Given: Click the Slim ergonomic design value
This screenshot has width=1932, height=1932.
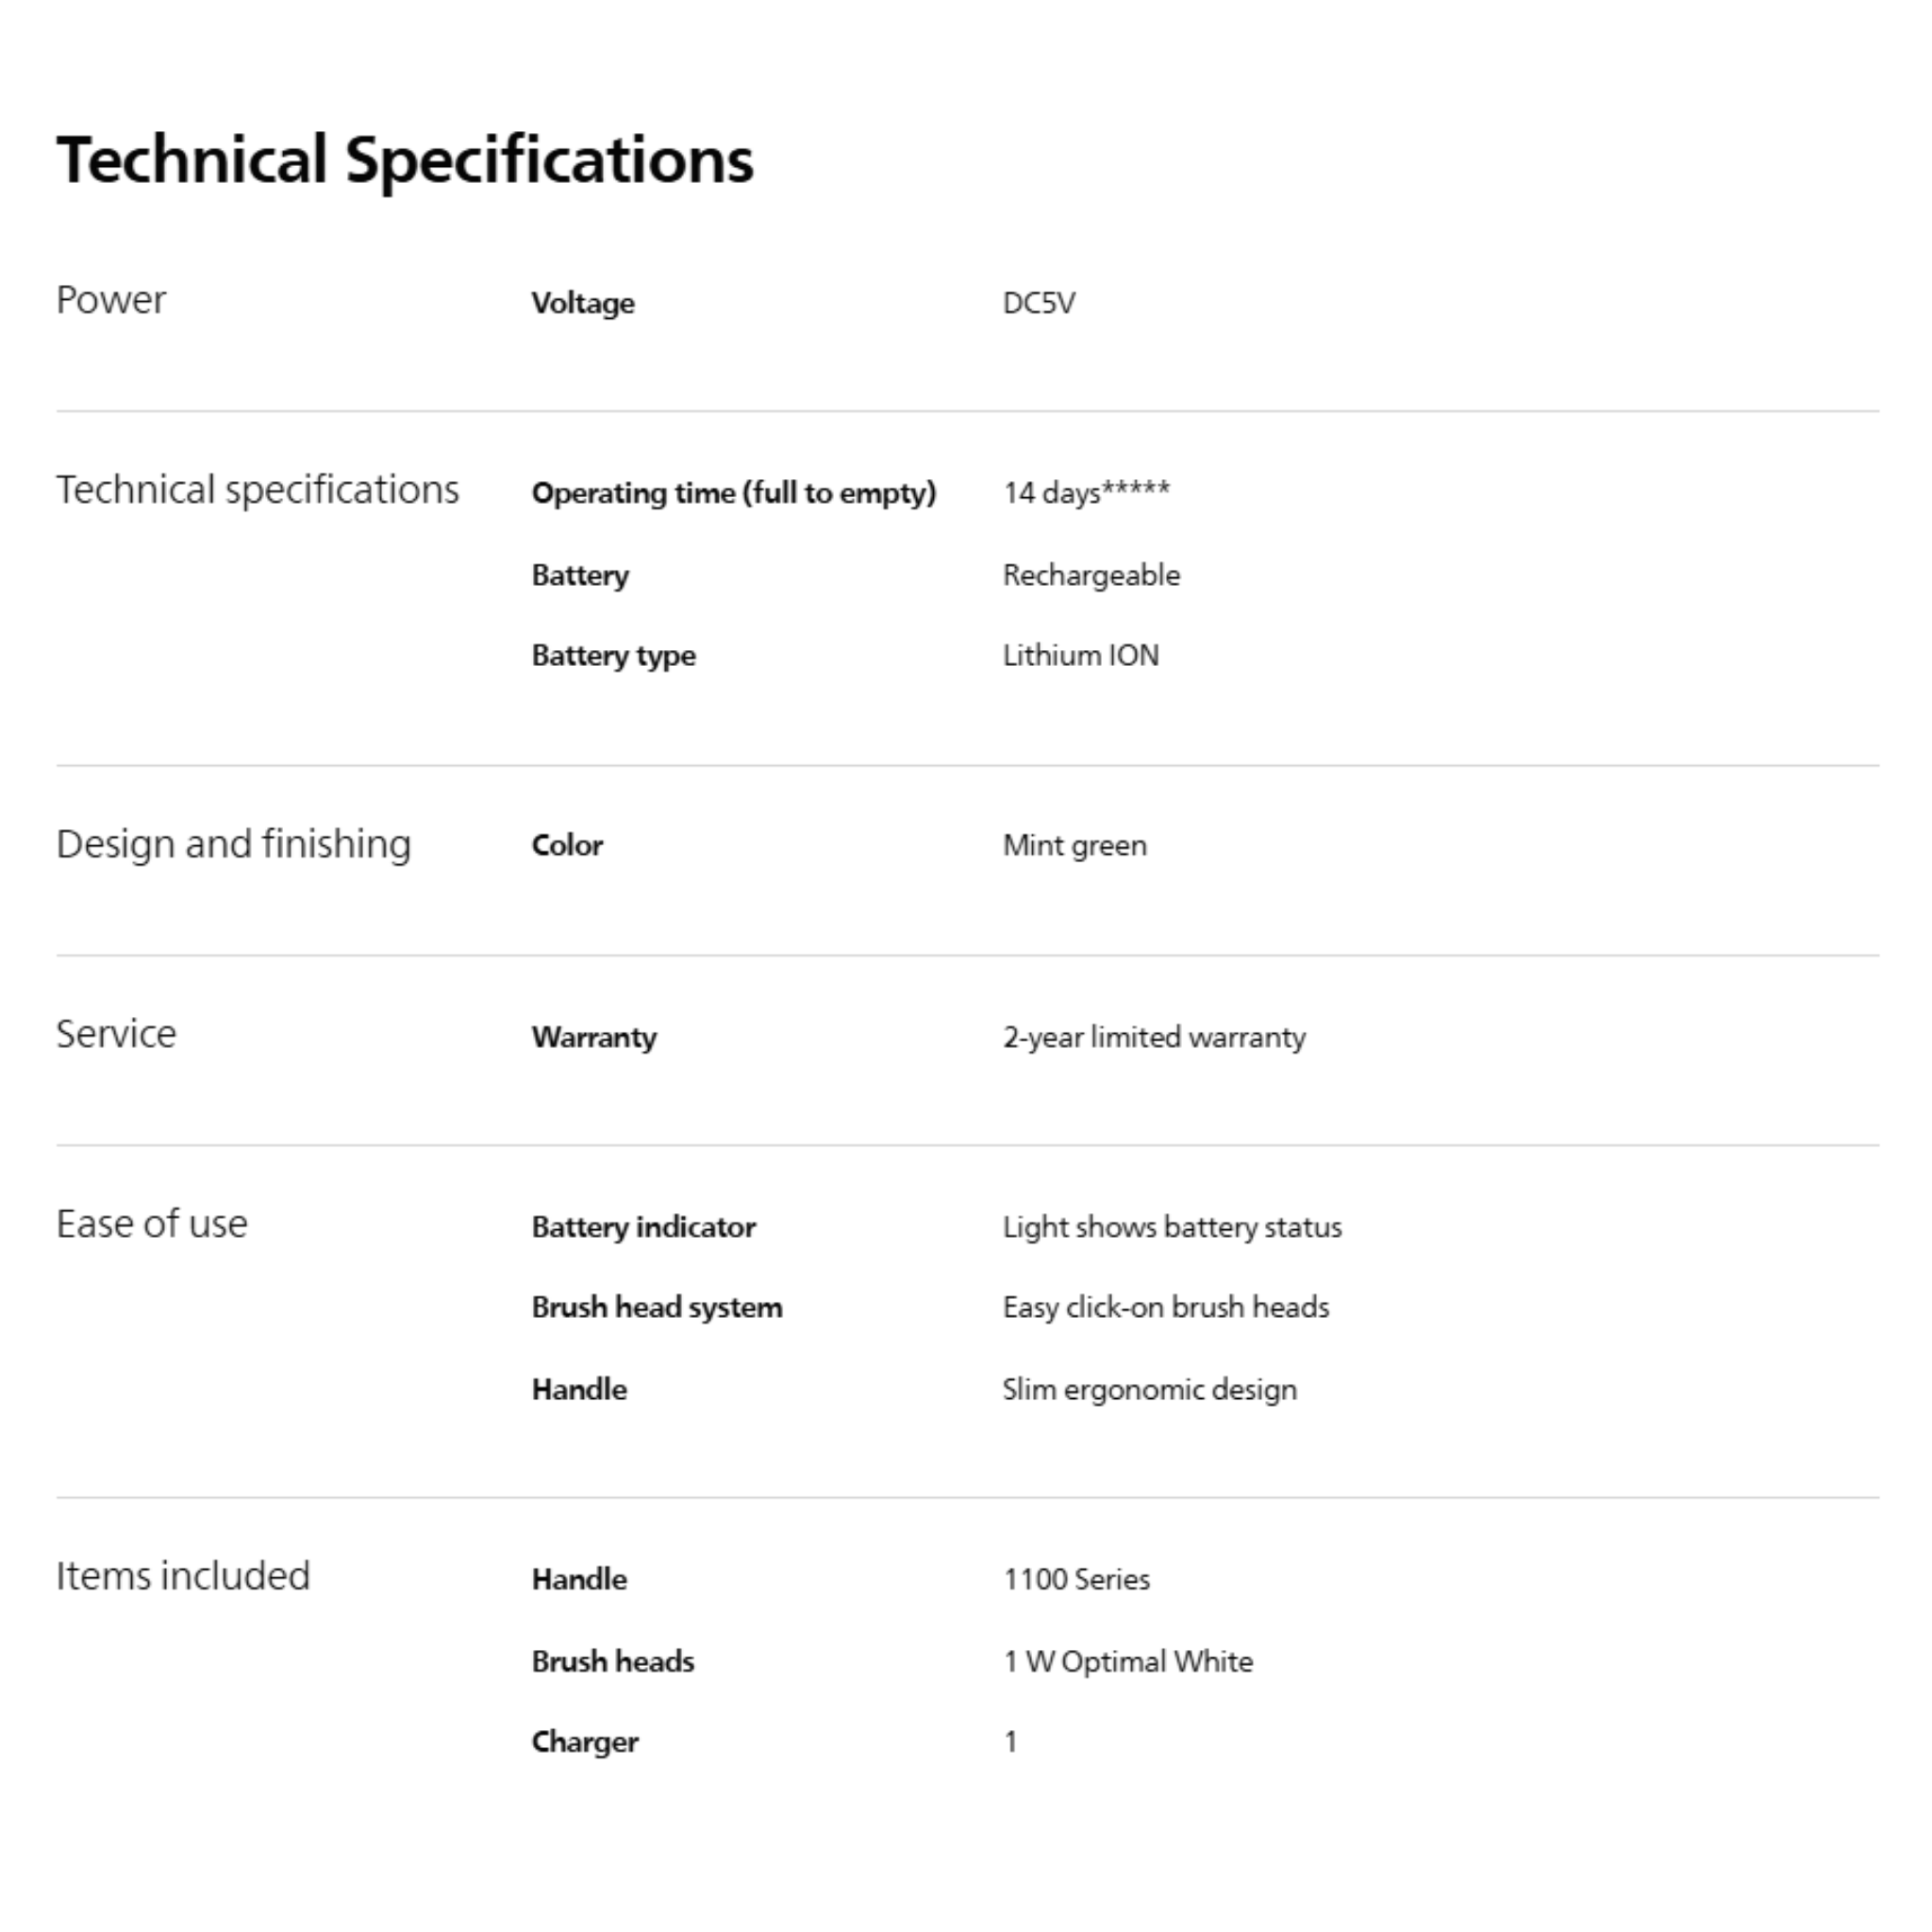Looking at the screenshot, I should [x=1149, y=1389].
